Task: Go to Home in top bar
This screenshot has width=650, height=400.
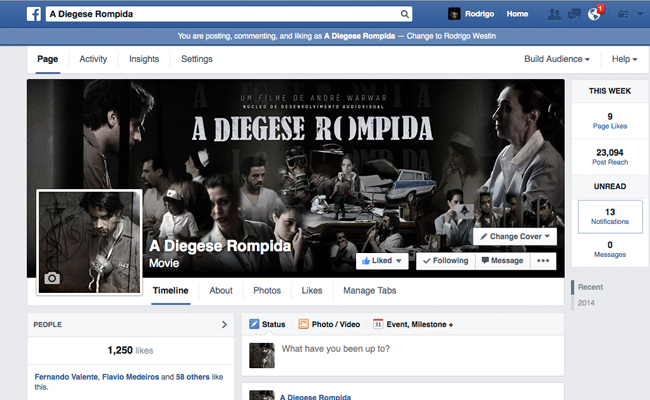Action: tap(517, 14)
